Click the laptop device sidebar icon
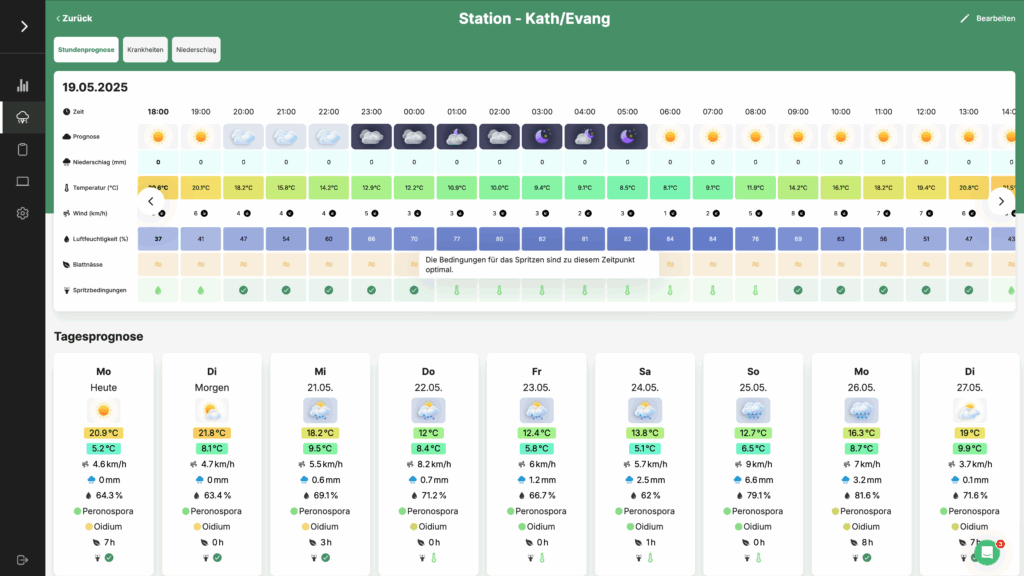The image size is (1024, 576). (x=23, y=181)
